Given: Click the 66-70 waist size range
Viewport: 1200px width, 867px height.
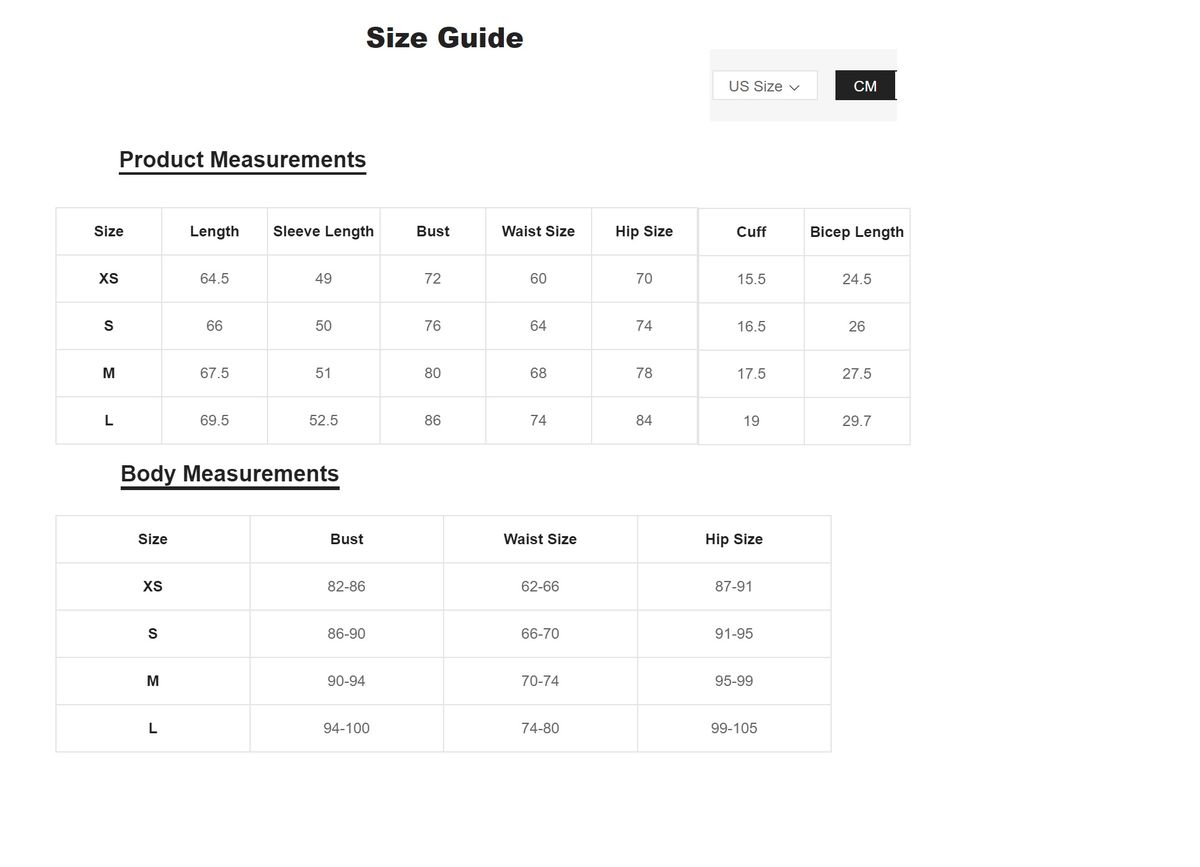Looking at the screenshot, I should pyautogui.click(x=540, y=634).
